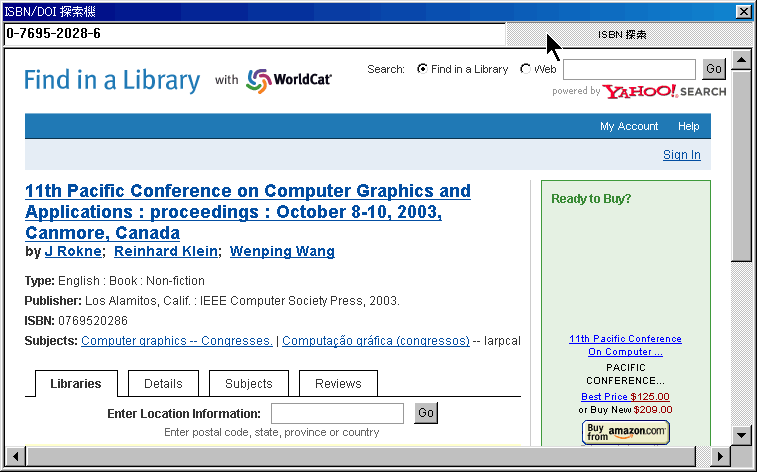Click the Yahoo! Search logo

coord(664,91)
